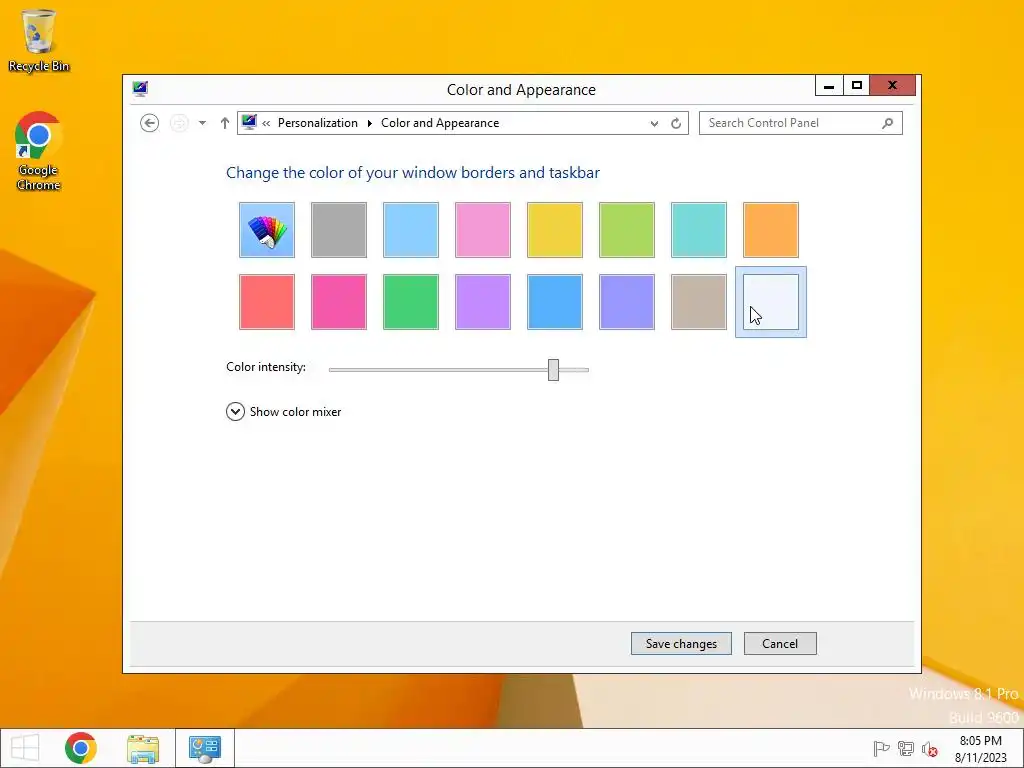Minimize the Color and Appearance window
Image resolution: width=1024 pixels, height=768 pixels.
829,86
